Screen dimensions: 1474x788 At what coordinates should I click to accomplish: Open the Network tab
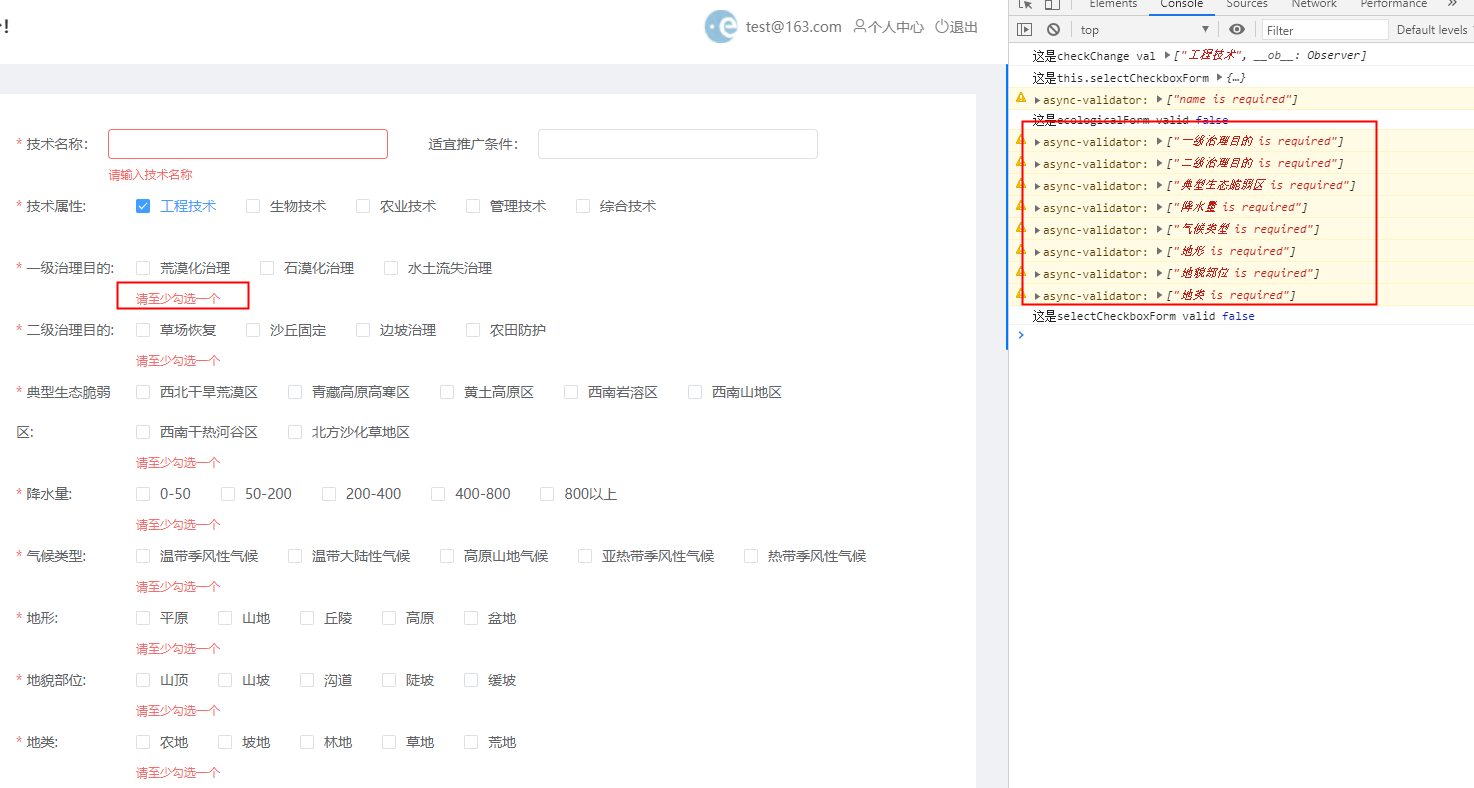click(x=1314, y=4)
